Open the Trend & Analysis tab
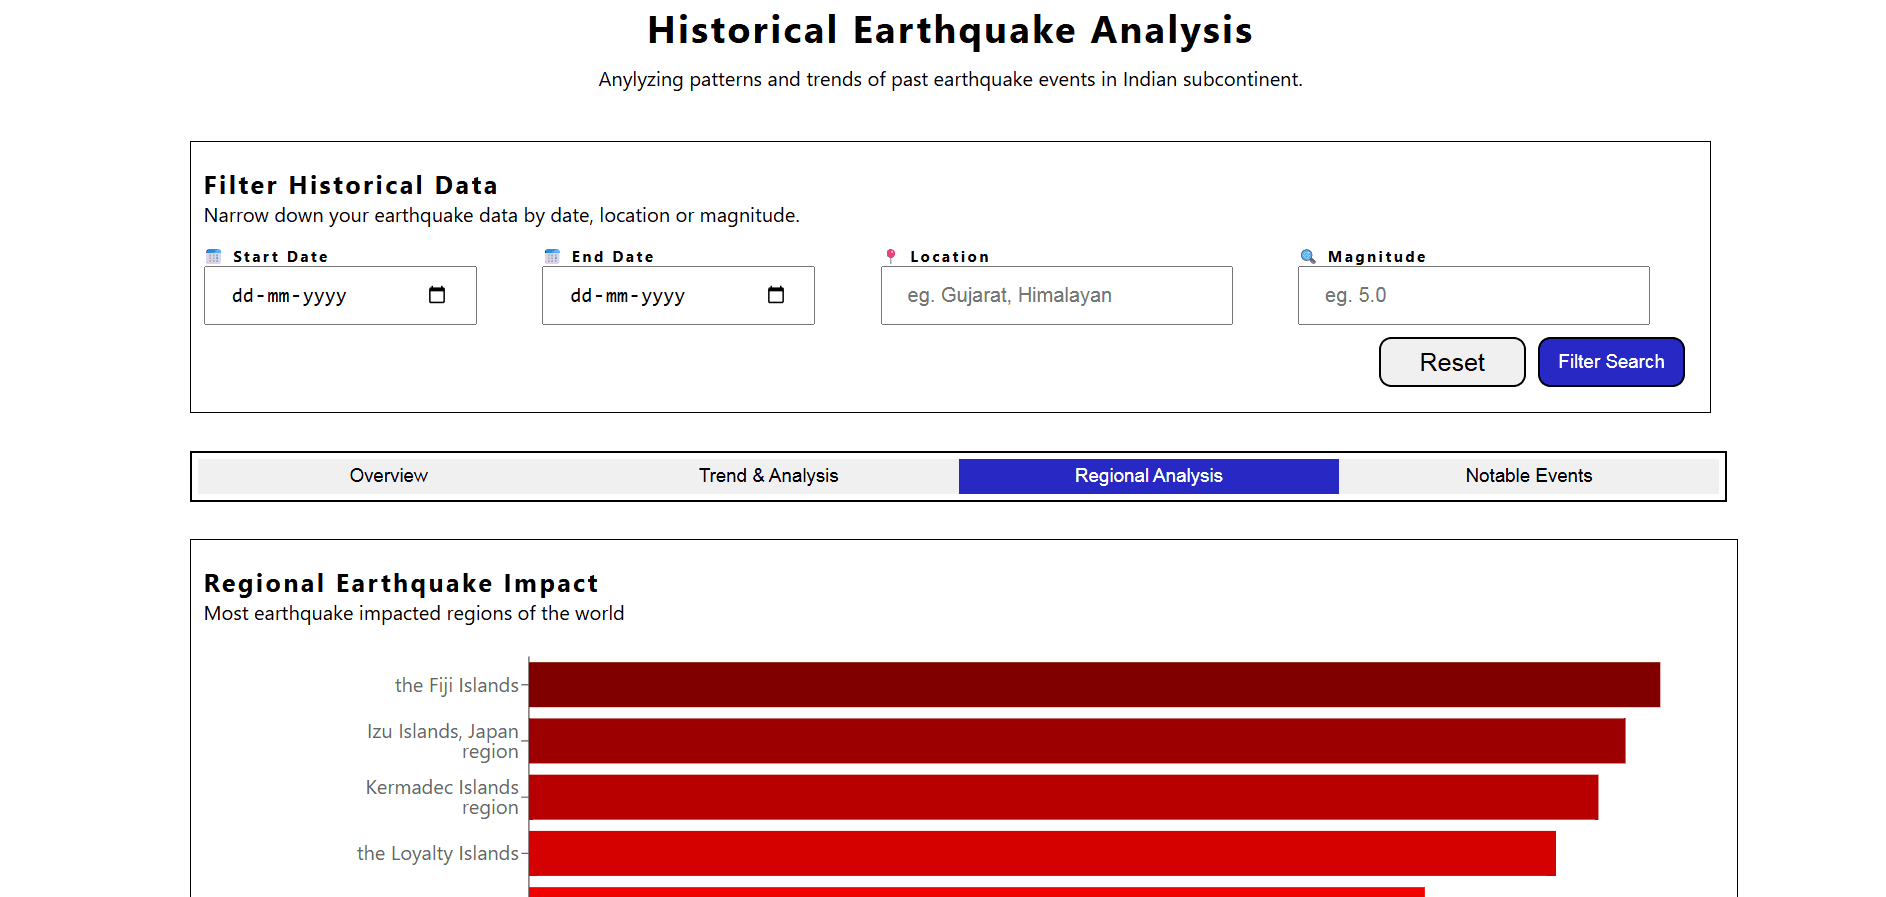1886x897 pixels. click(768, 476)
